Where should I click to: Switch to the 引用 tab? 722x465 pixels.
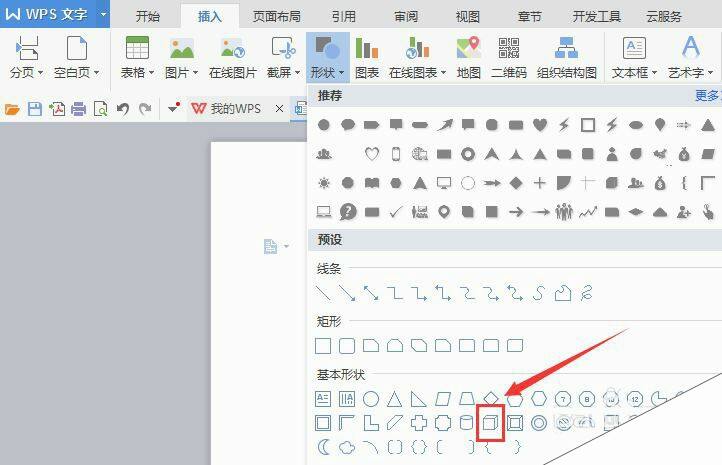[x=344, y=17]
